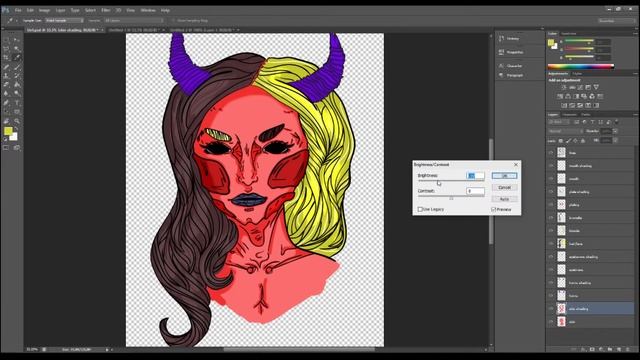The image size is (640, 360).
Task: Click the Contrast value input field
Action: click(475, 191)
